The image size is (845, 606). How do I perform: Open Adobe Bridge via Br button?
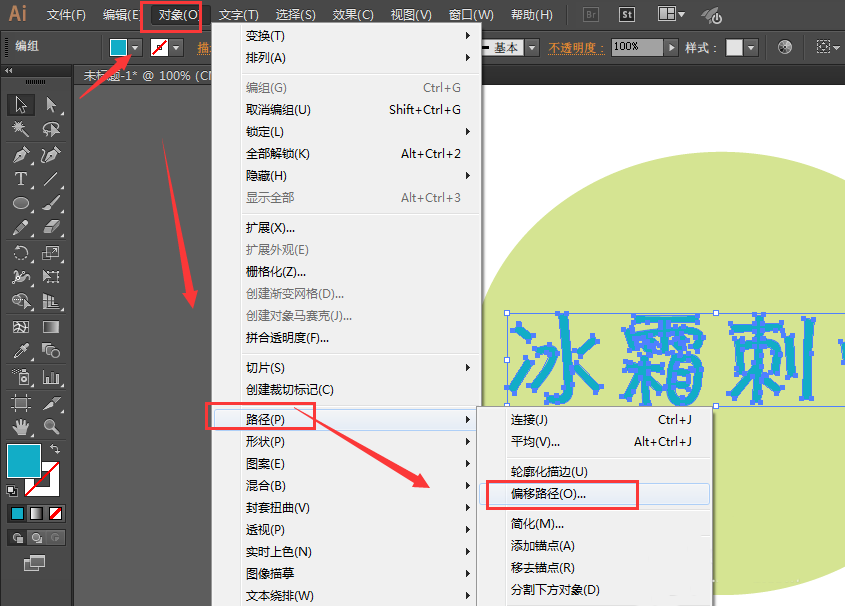coord(591,15)
